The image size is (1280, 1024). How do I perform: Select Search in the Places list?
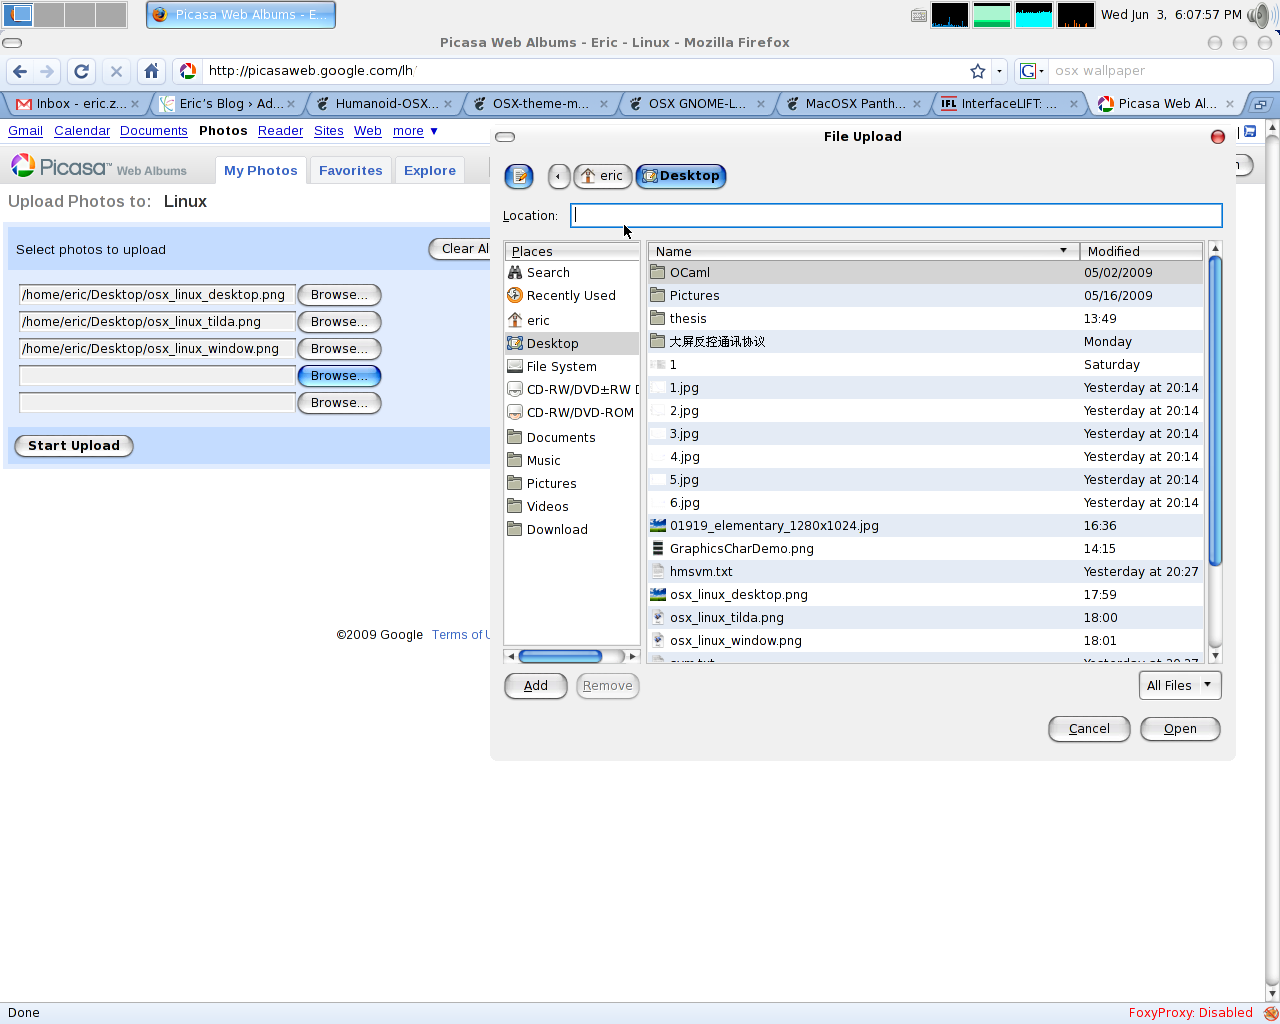coord(572,273)
